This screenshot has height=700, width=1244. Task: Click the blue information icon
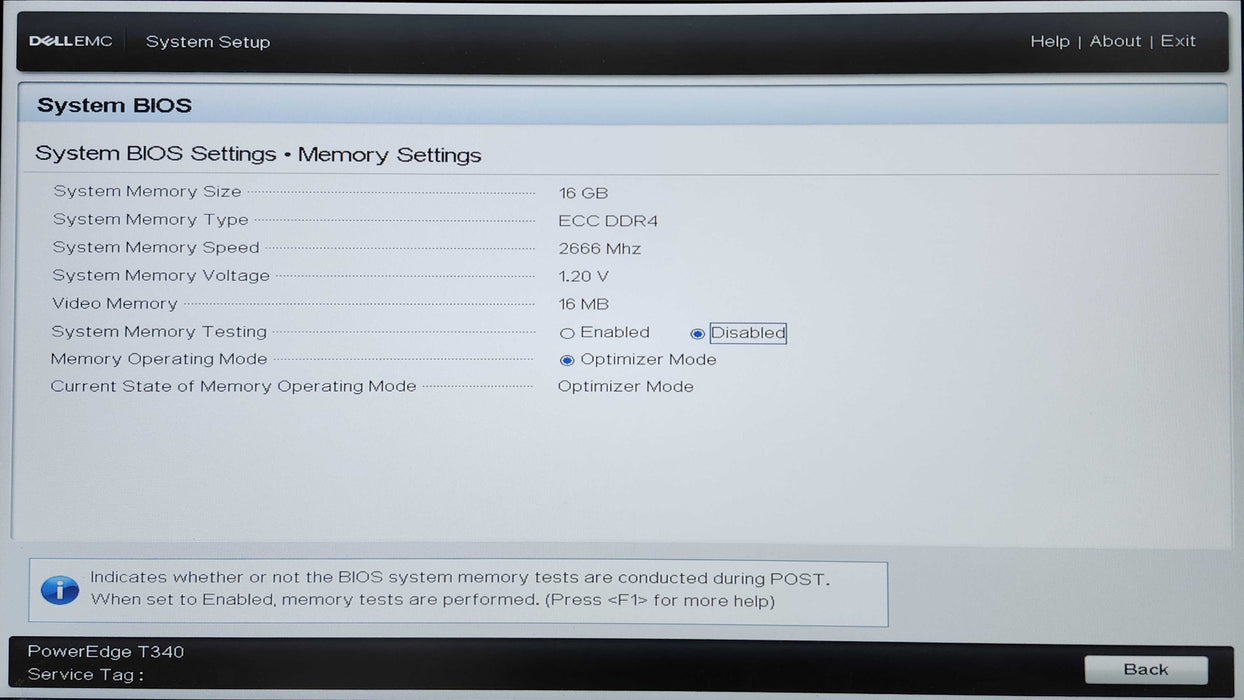point(59,590)
